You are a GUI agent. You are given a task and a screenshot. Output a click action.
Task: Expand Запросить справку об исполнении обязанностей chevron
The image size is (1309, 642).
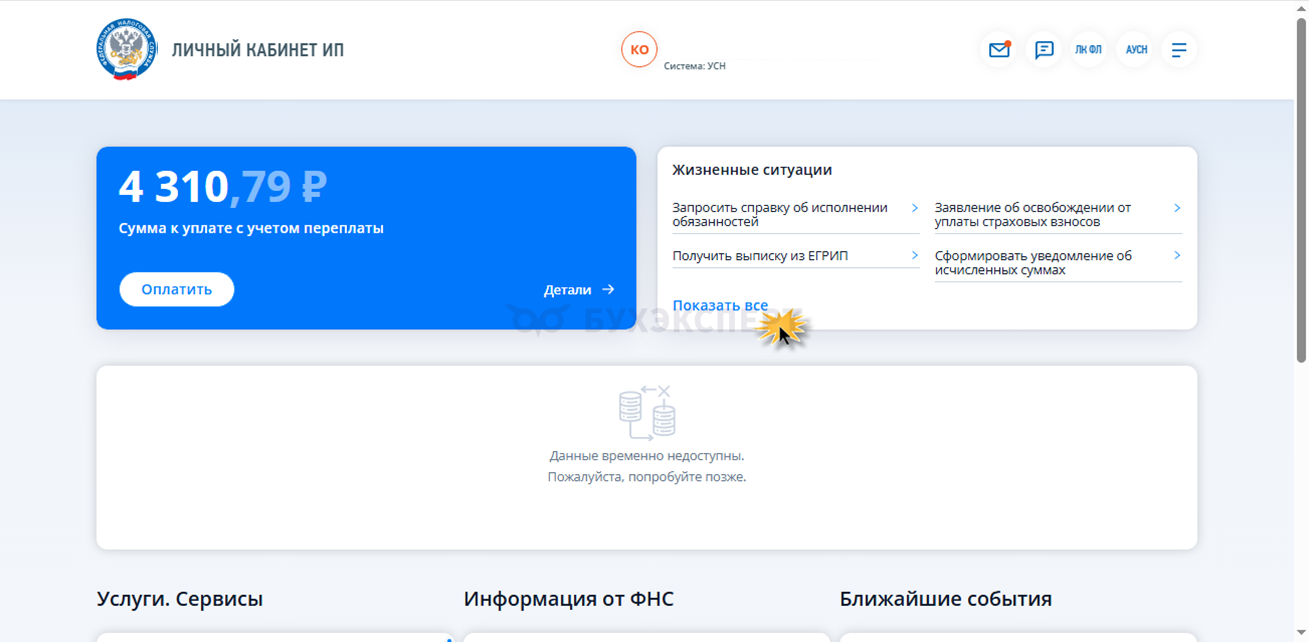pyautogui.click(x=914, y=208)
